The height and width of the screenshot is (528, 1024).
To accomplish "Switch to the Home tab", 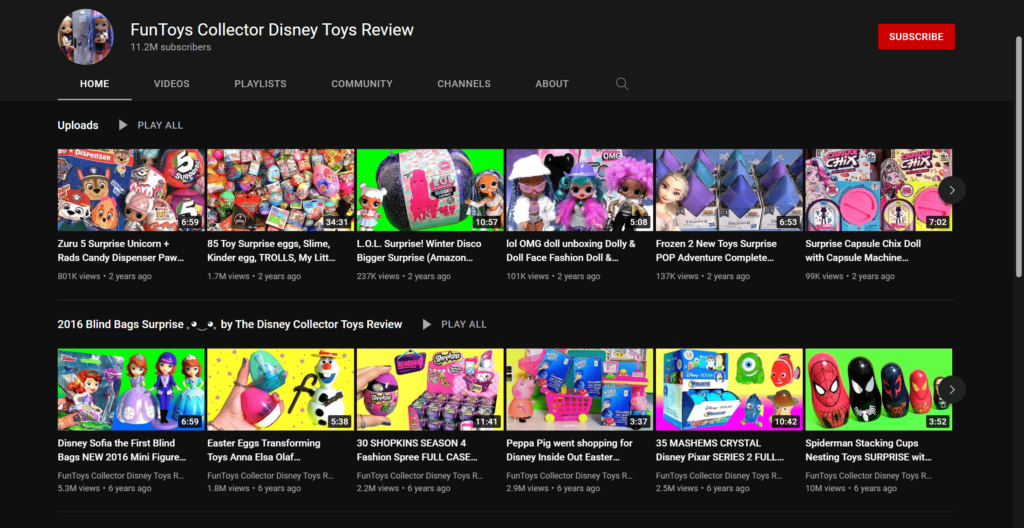I will (x=95, y=84).
